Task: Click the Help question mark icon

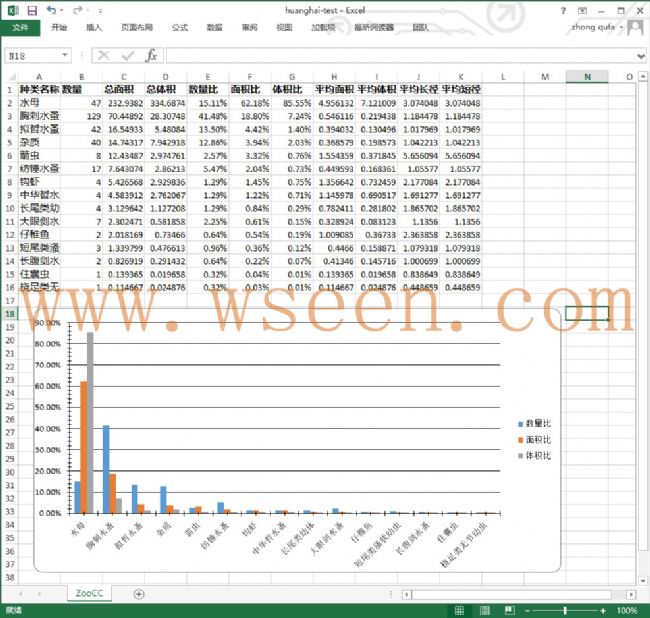Action: [565, 10]
